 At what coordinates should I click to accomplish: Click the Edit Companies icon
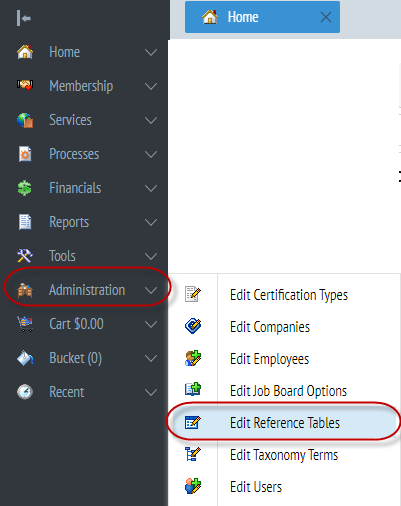click(x=193, y=326)
